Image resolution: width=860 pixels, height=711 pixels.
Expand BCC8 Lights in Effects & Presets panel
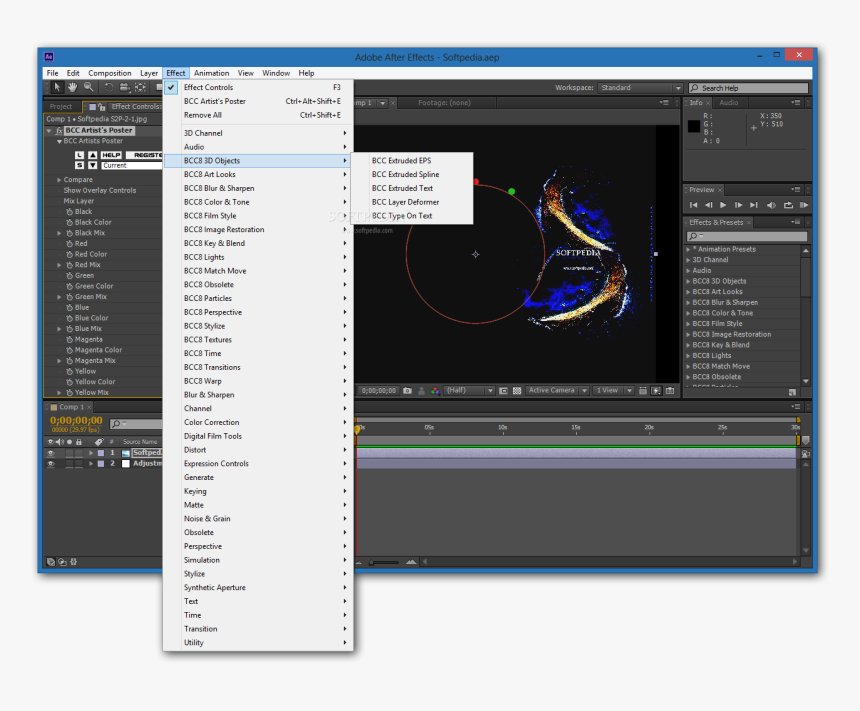pyautogui.click(x=688, y=356)
